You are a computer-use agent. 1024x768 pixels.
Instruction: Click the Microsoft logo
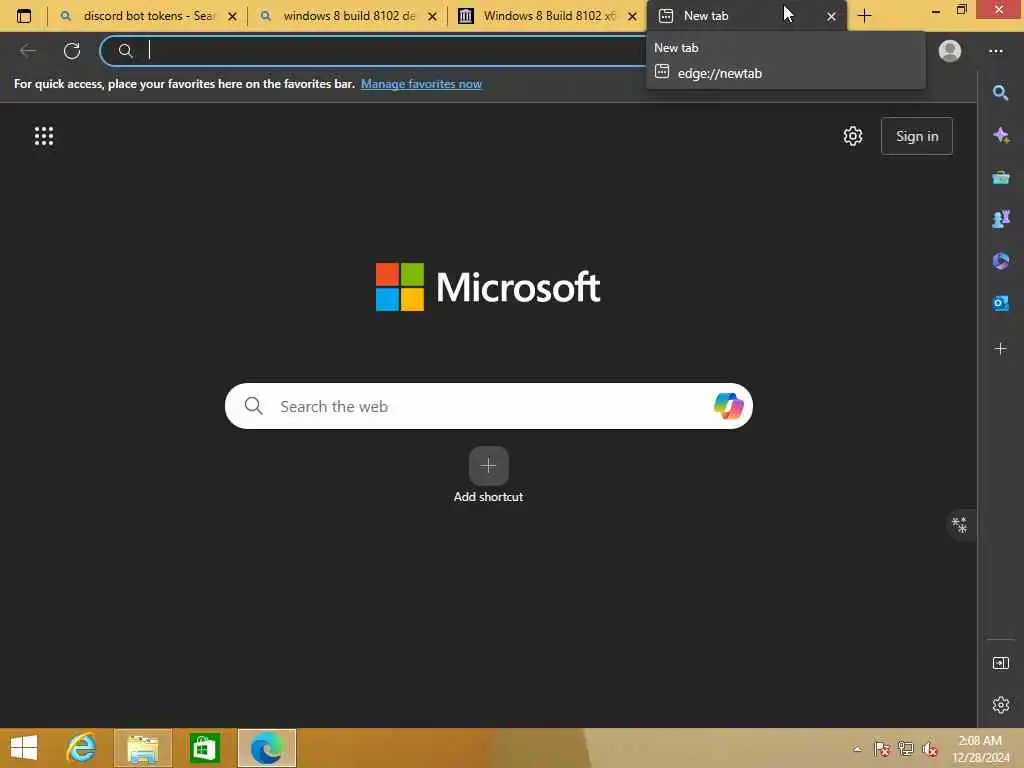click(488, 287)
